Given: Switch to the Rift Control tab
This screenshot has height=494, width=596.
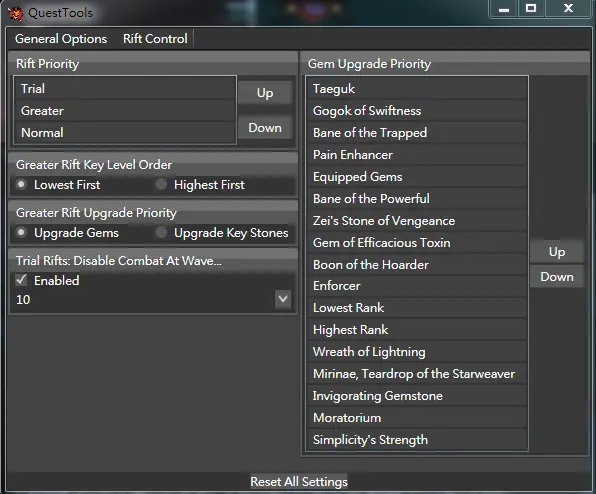Looking at the screenshot, I should (155, 39).
